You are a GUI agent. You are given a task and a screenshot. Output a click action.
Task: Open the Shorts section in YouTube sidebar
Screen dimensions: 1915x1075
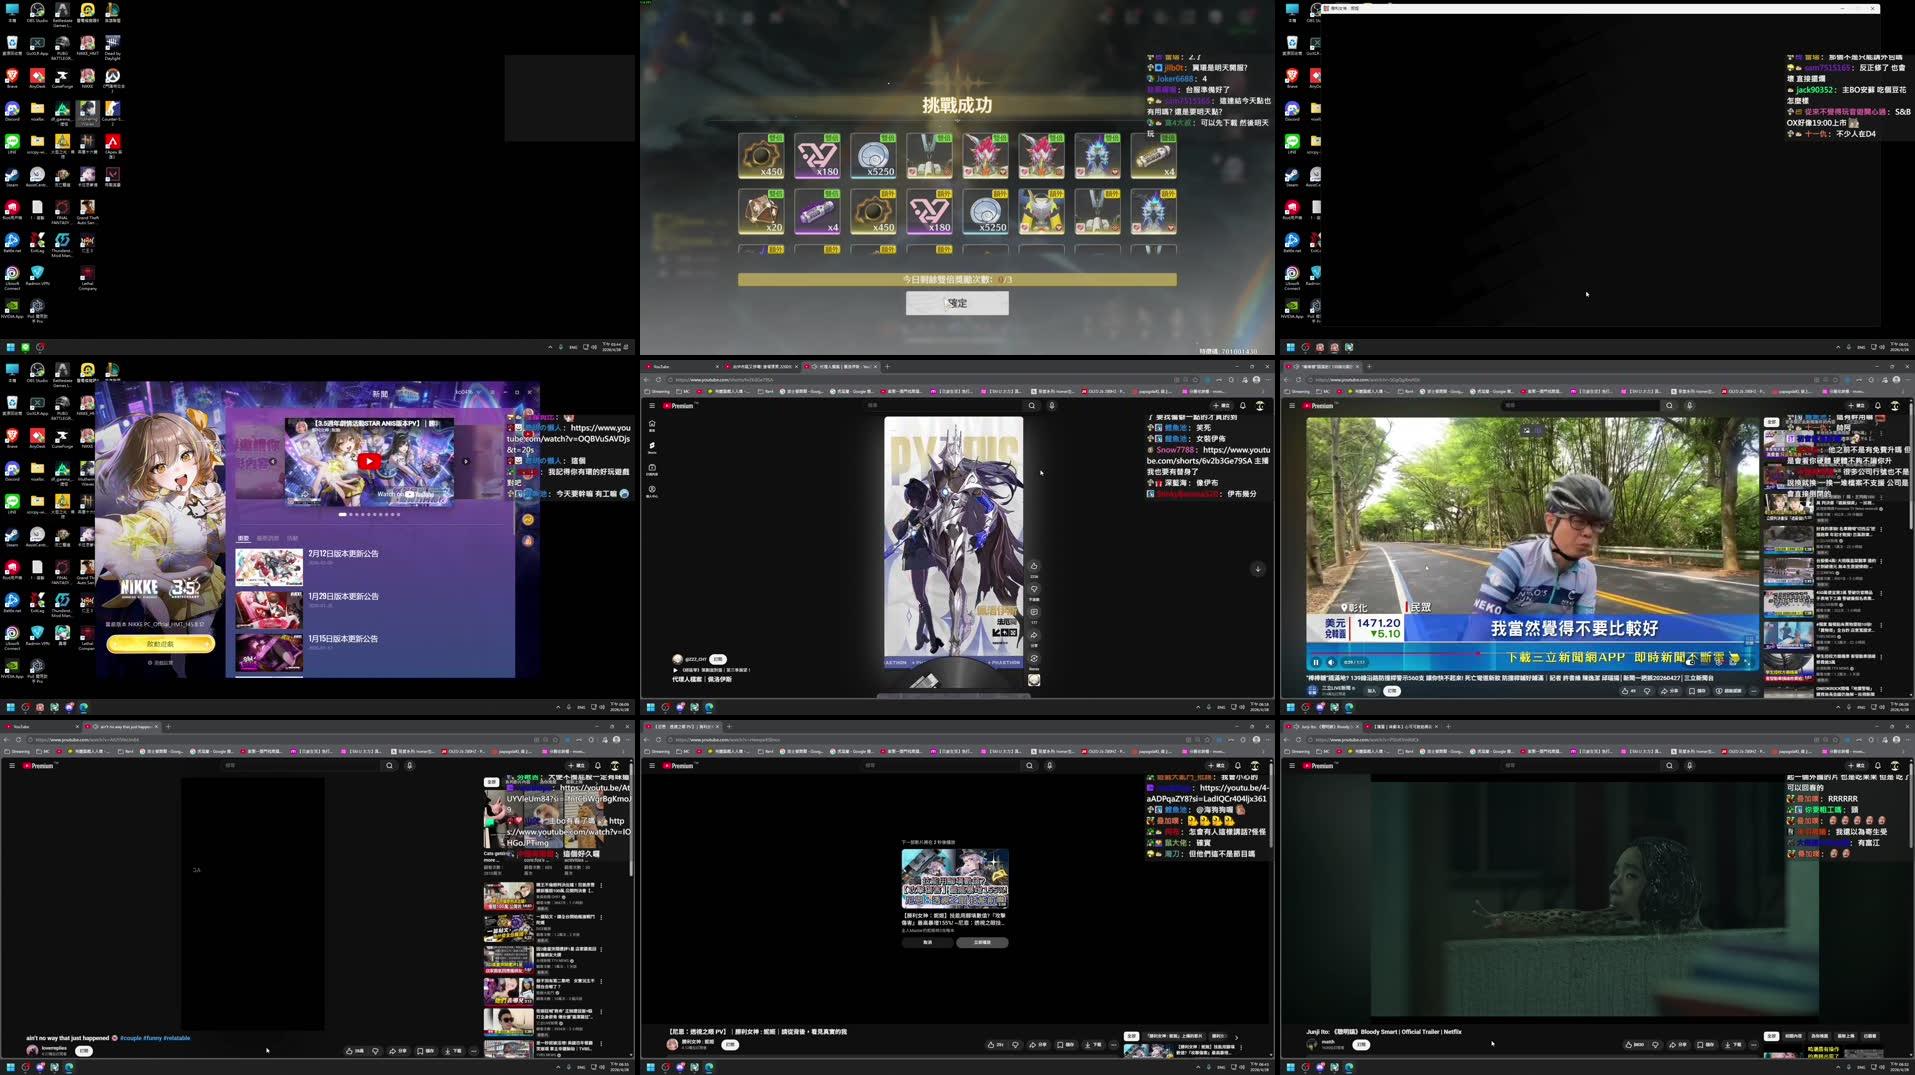pos(652,445)
